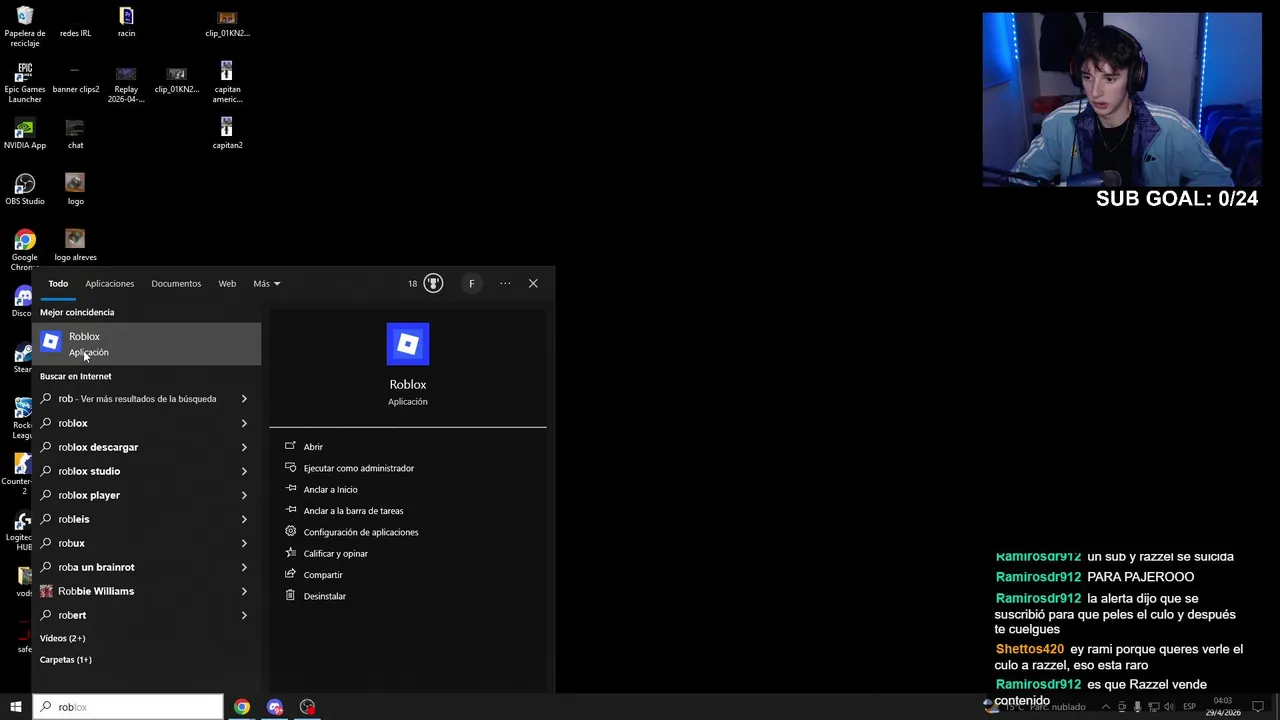
Task: Expand arrow next to robux
Action: click(x=244, y=543)
